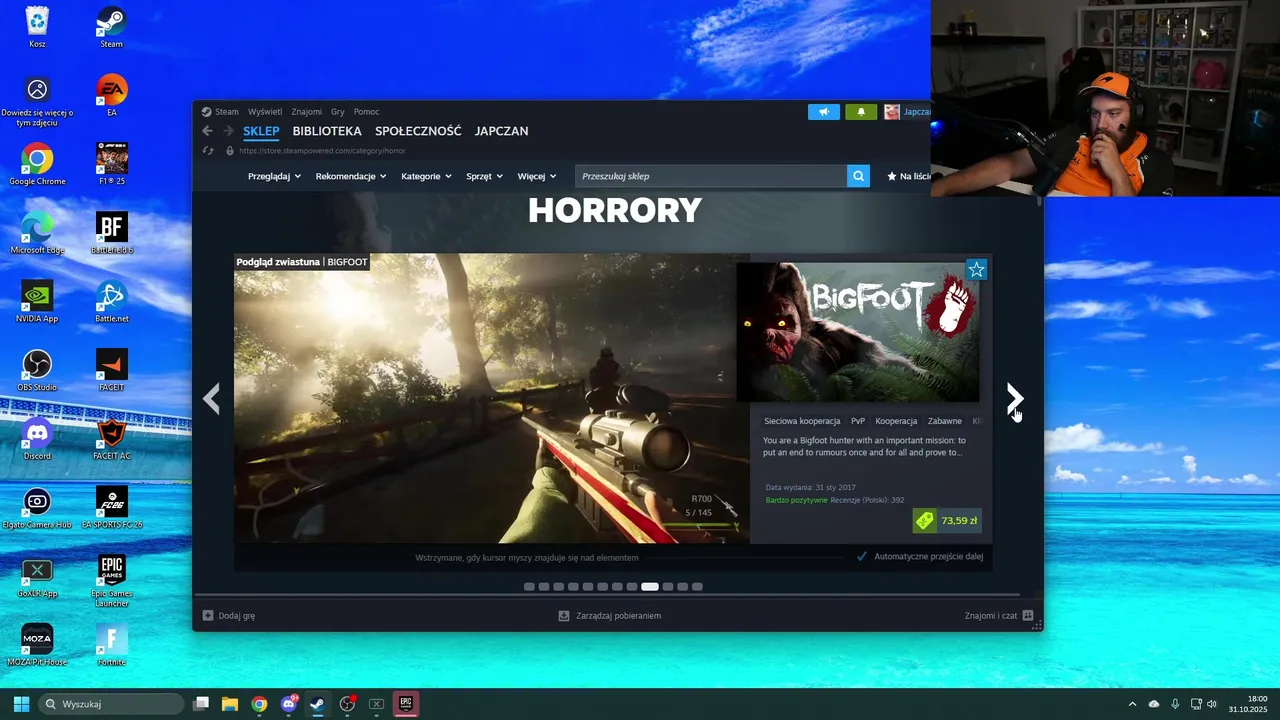The image size is (1280, 720).
Task: Open Znajomi i czat
Action: click(999, 616)
